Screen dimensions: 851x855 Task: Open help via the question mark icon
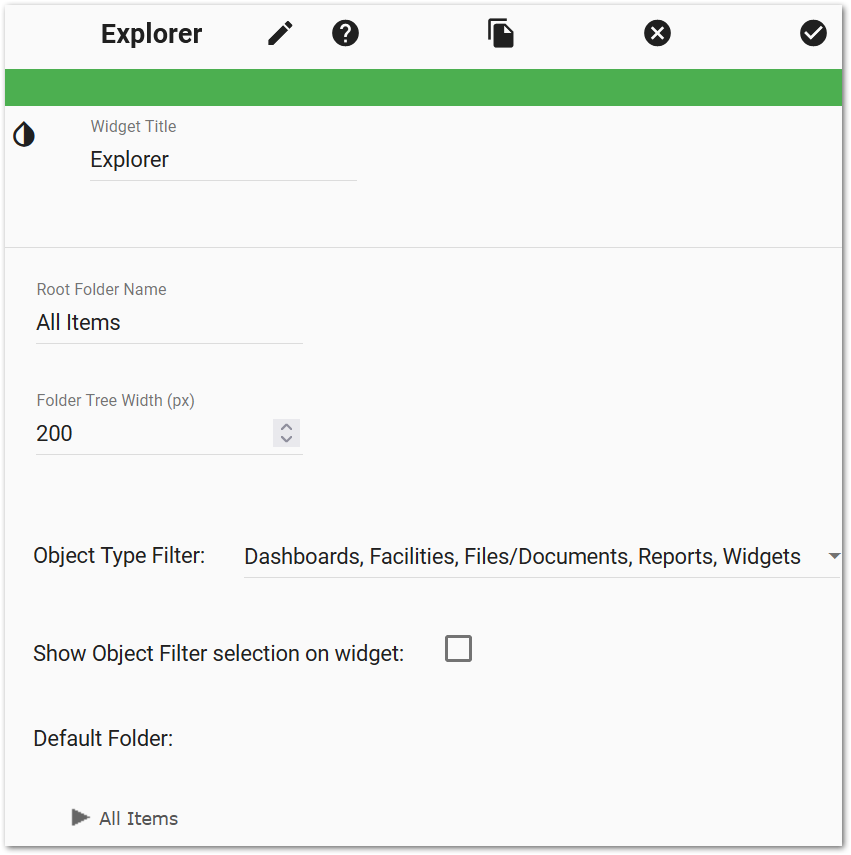[x=345, y=33]
